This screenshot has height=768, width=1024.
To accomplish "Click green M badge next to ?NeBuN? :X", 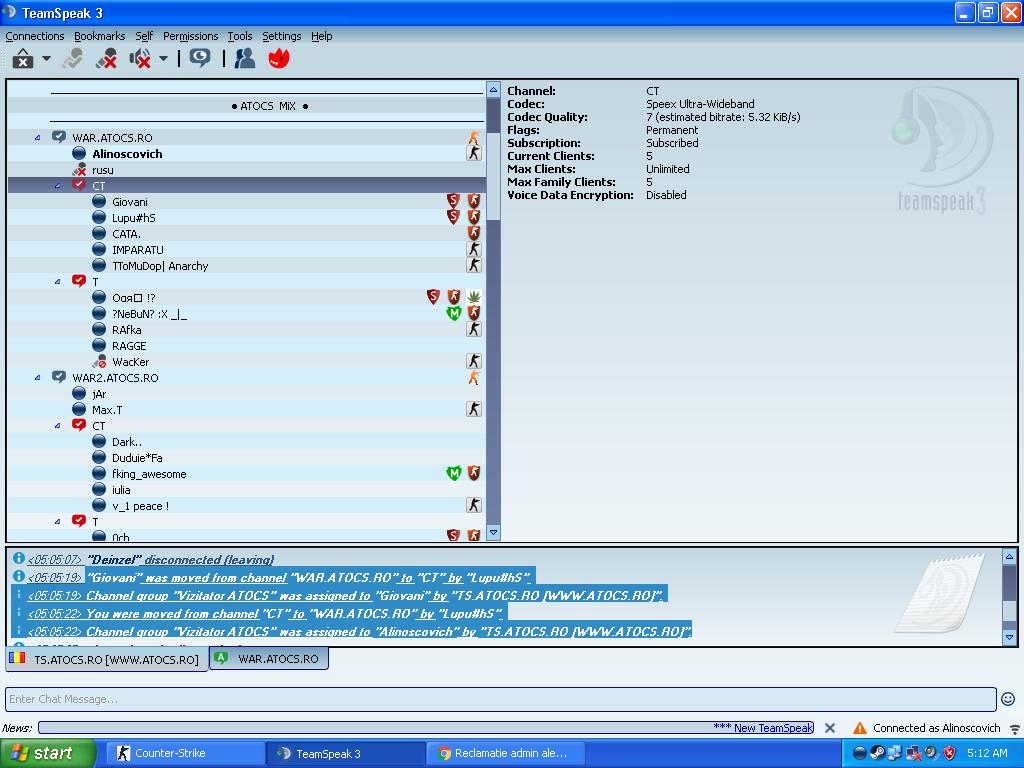I will coord(453,313).
